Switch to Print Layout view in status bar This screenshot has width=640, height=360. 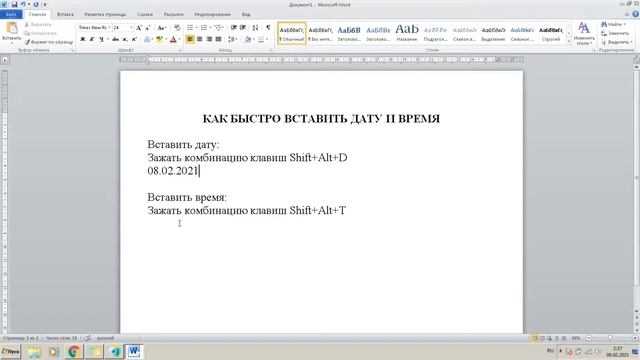(534, 338)
